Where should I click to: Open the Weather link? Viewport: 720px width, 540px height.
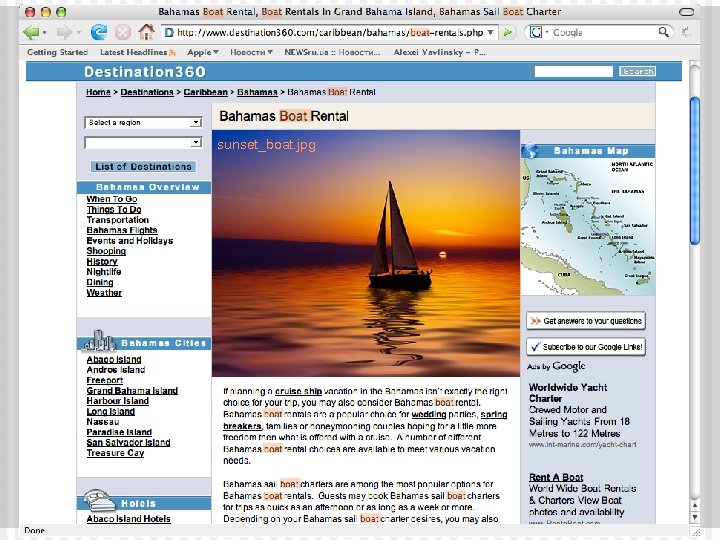click(104, 292)
